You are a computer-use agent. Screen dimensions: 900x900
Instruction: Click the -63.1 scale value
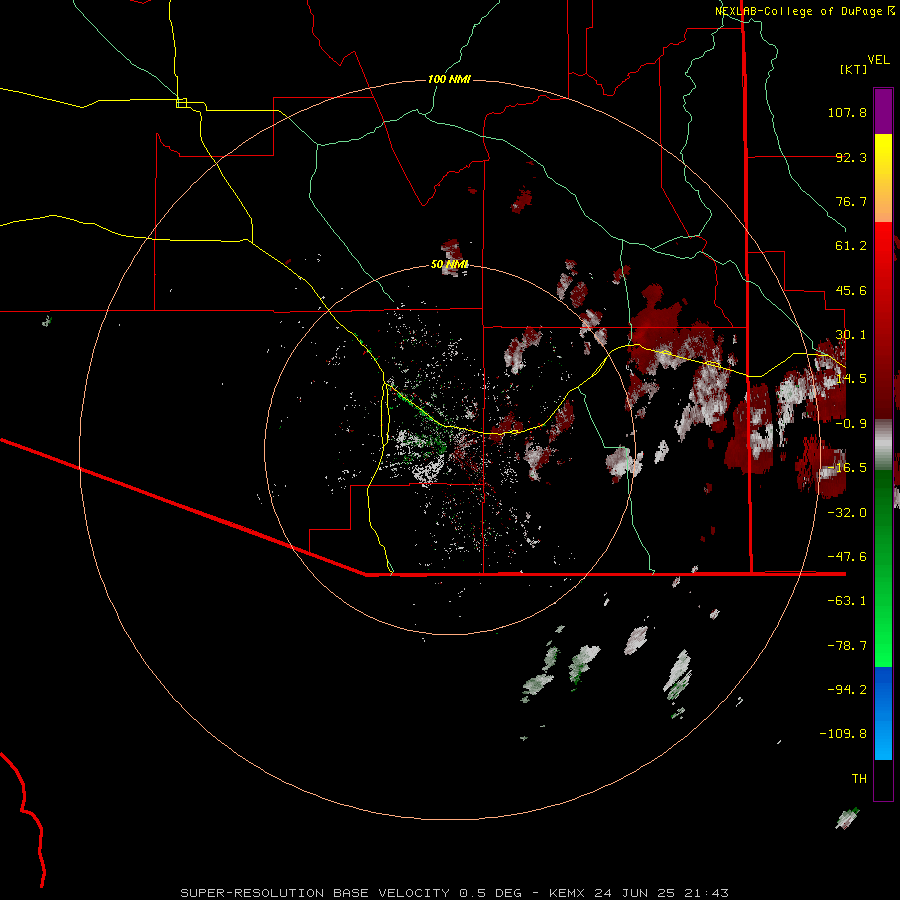pyautogui.click(x=847, y=601)
